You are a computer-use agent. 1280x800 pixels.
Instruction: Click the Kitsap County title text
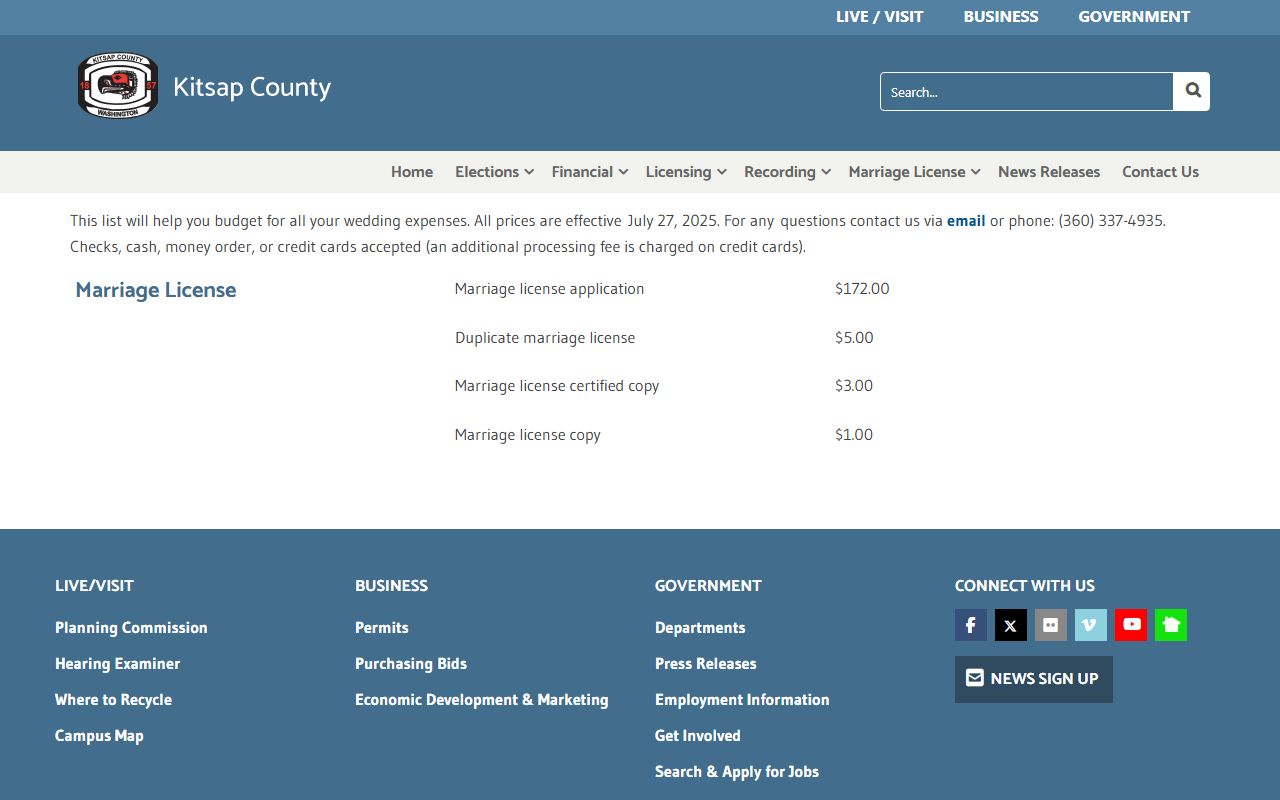pos(252,87)
